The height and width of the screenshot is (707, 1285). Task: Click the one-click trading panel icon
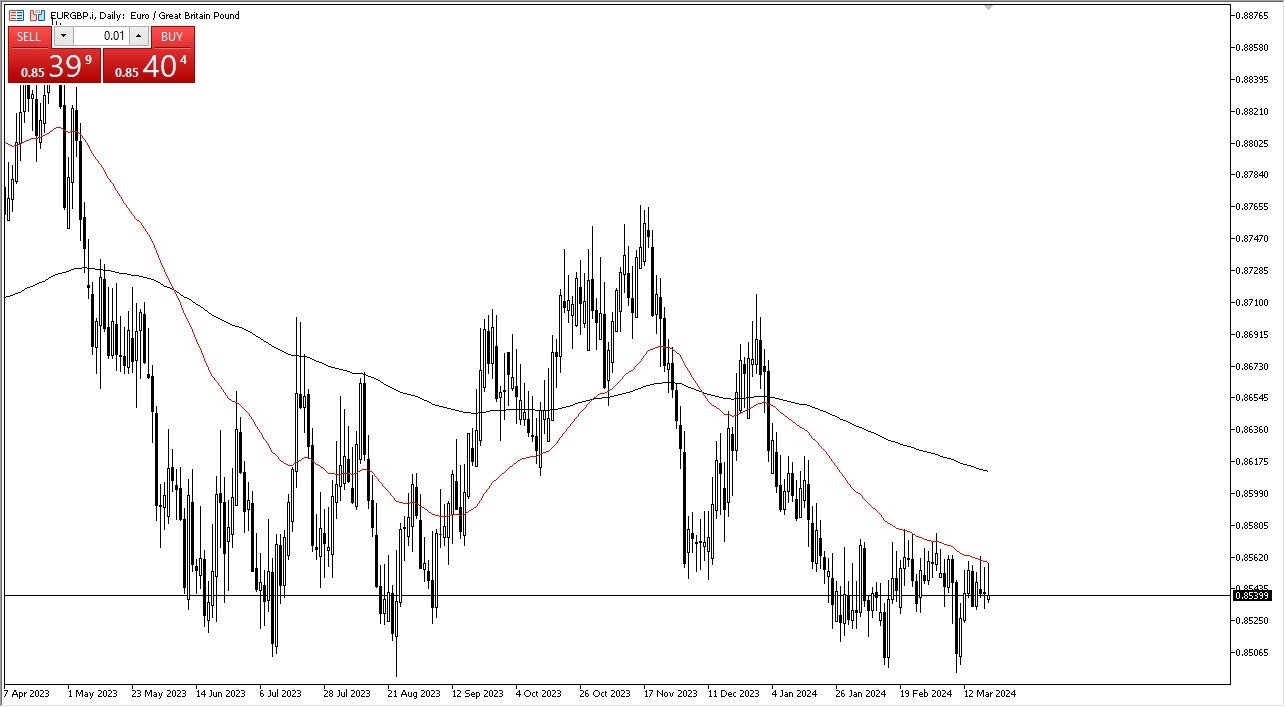pyautogui.click(x=37, y=15)
